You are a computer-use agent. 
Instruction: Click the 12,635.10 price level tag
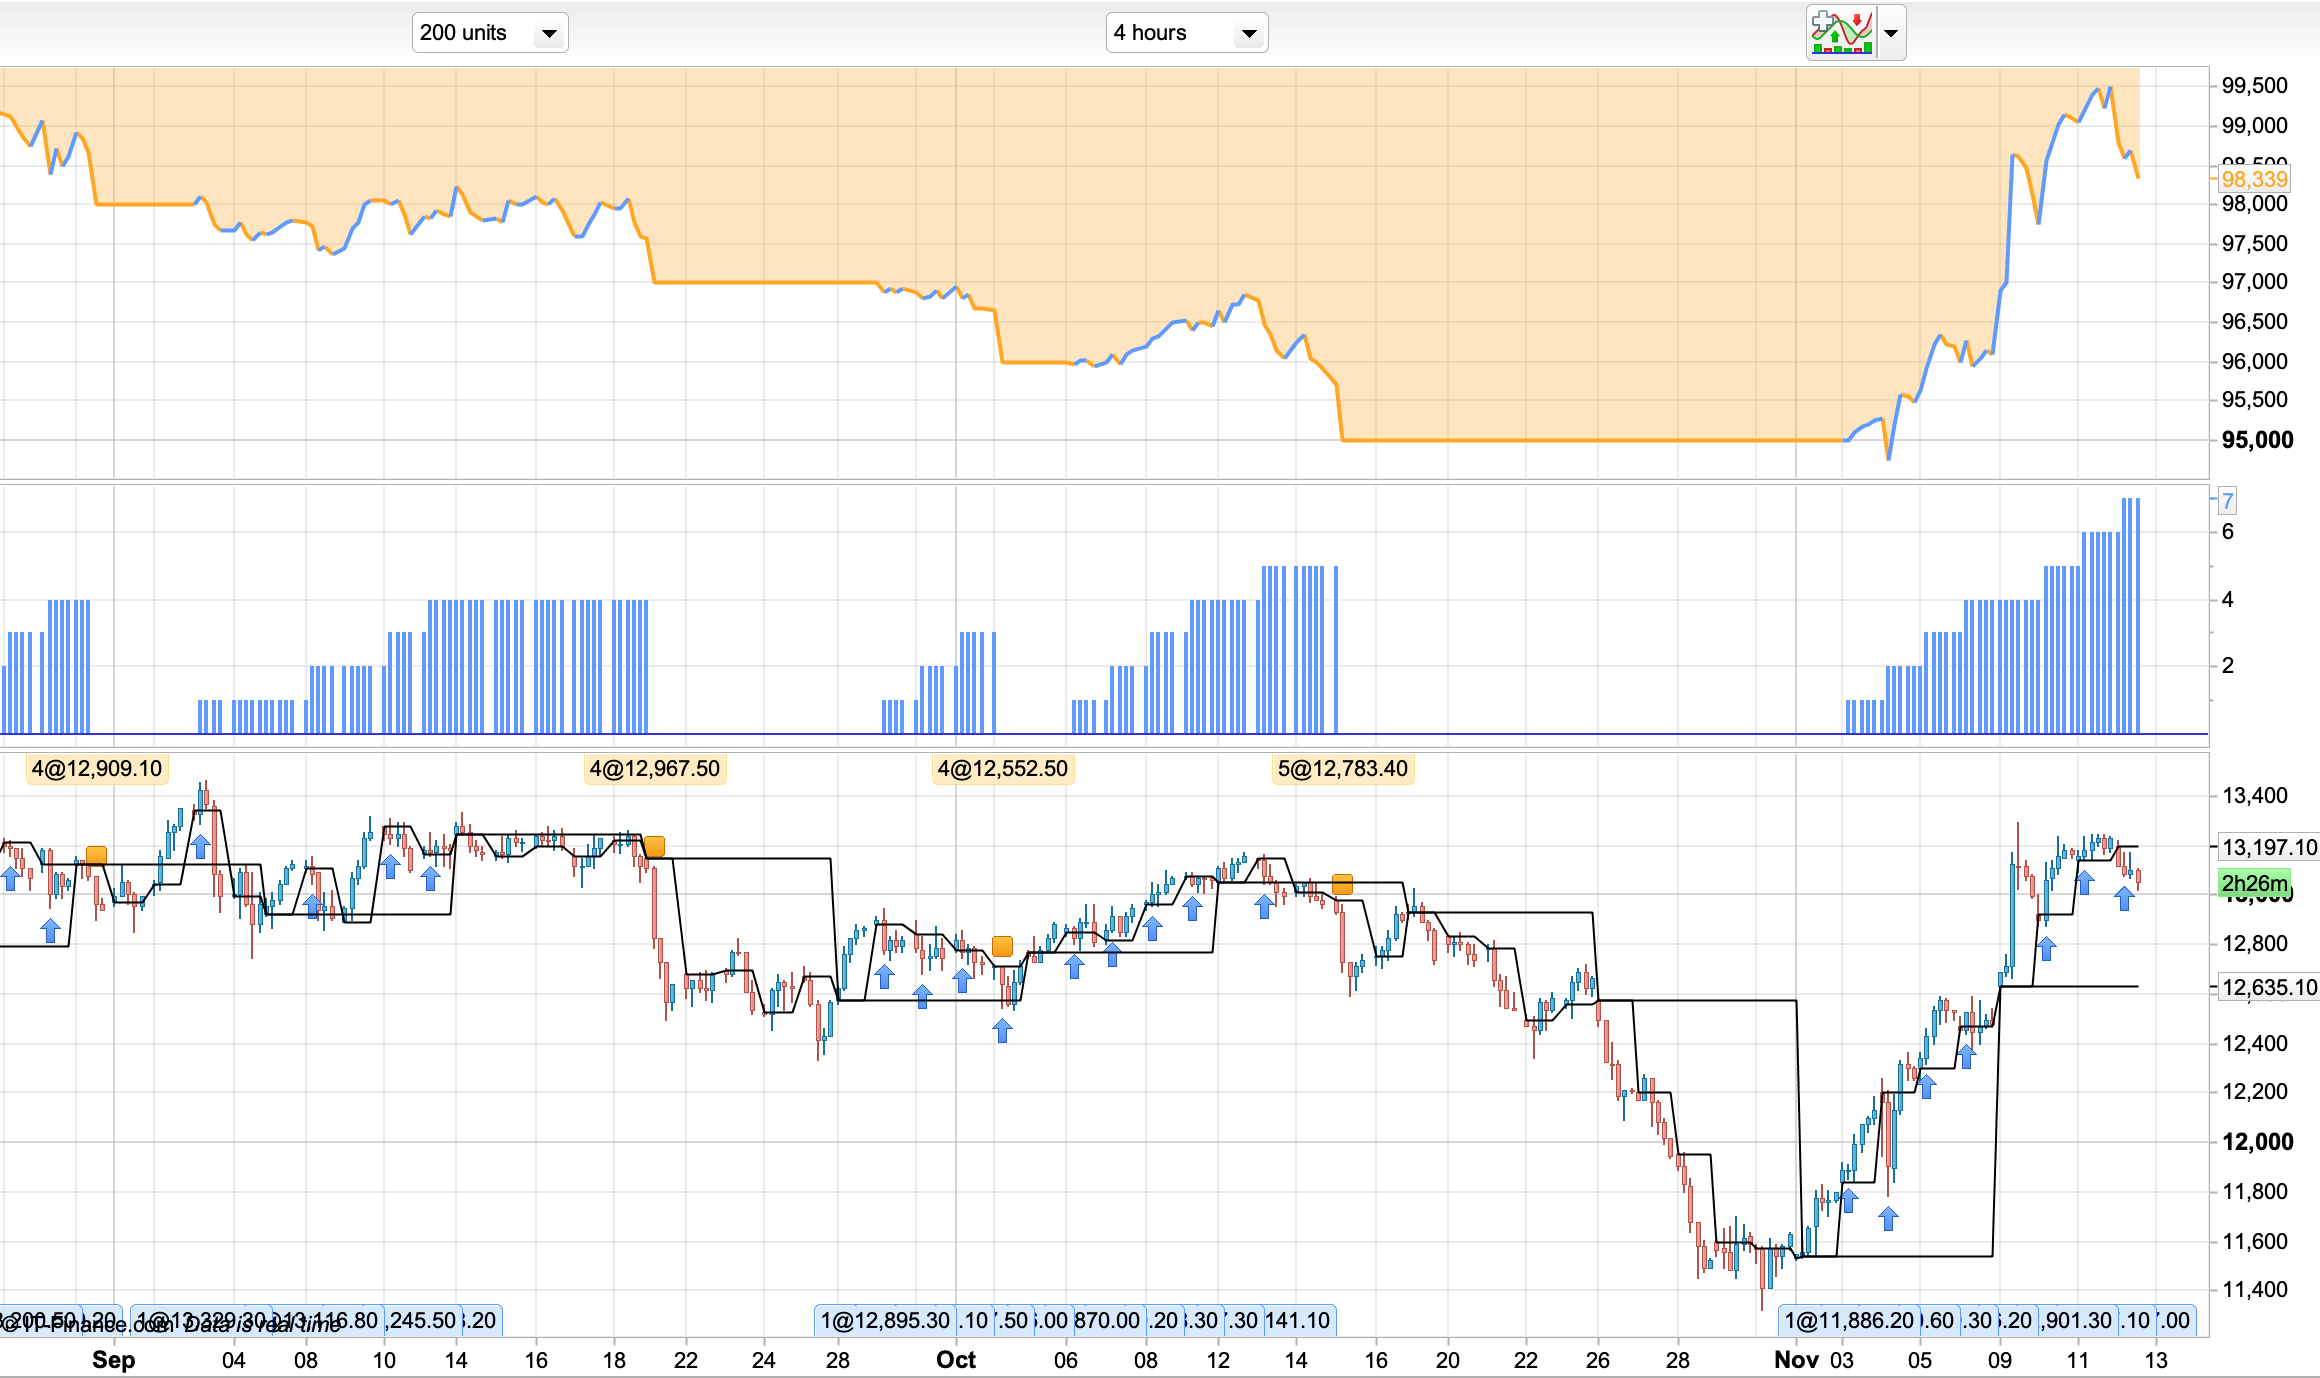(2268, 988)
